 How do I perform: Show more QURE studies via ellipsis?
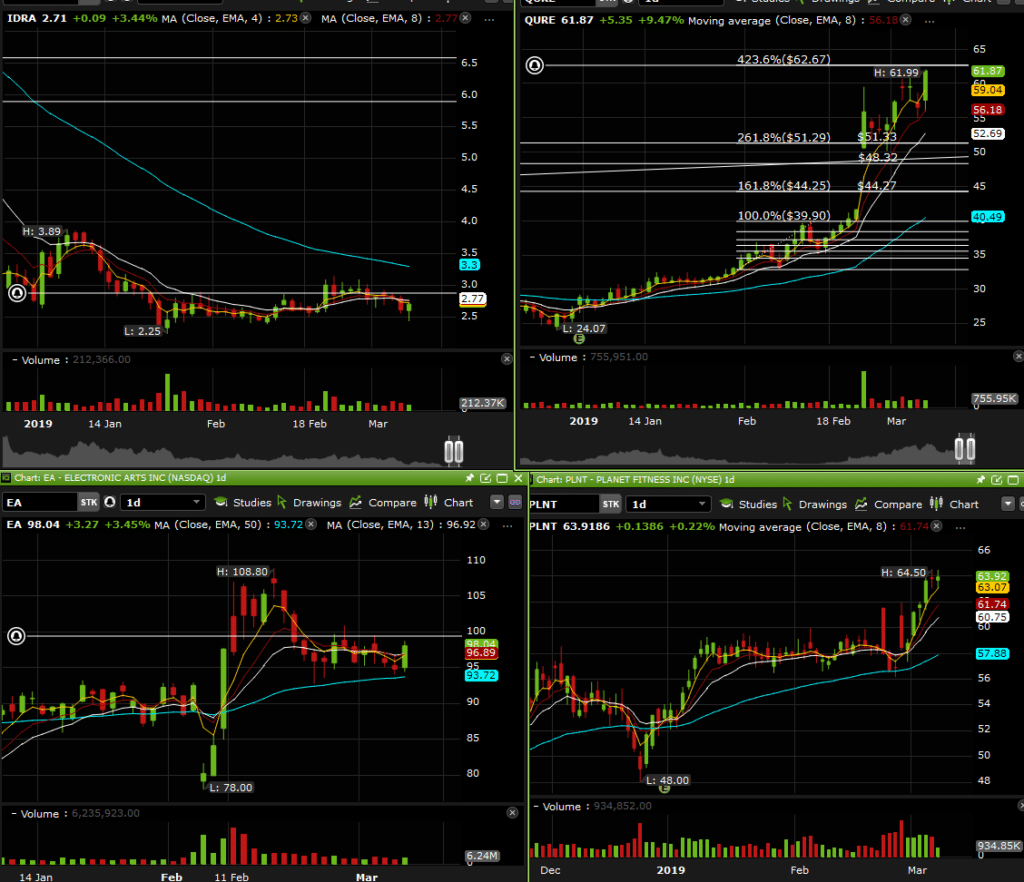coord(929,22)
